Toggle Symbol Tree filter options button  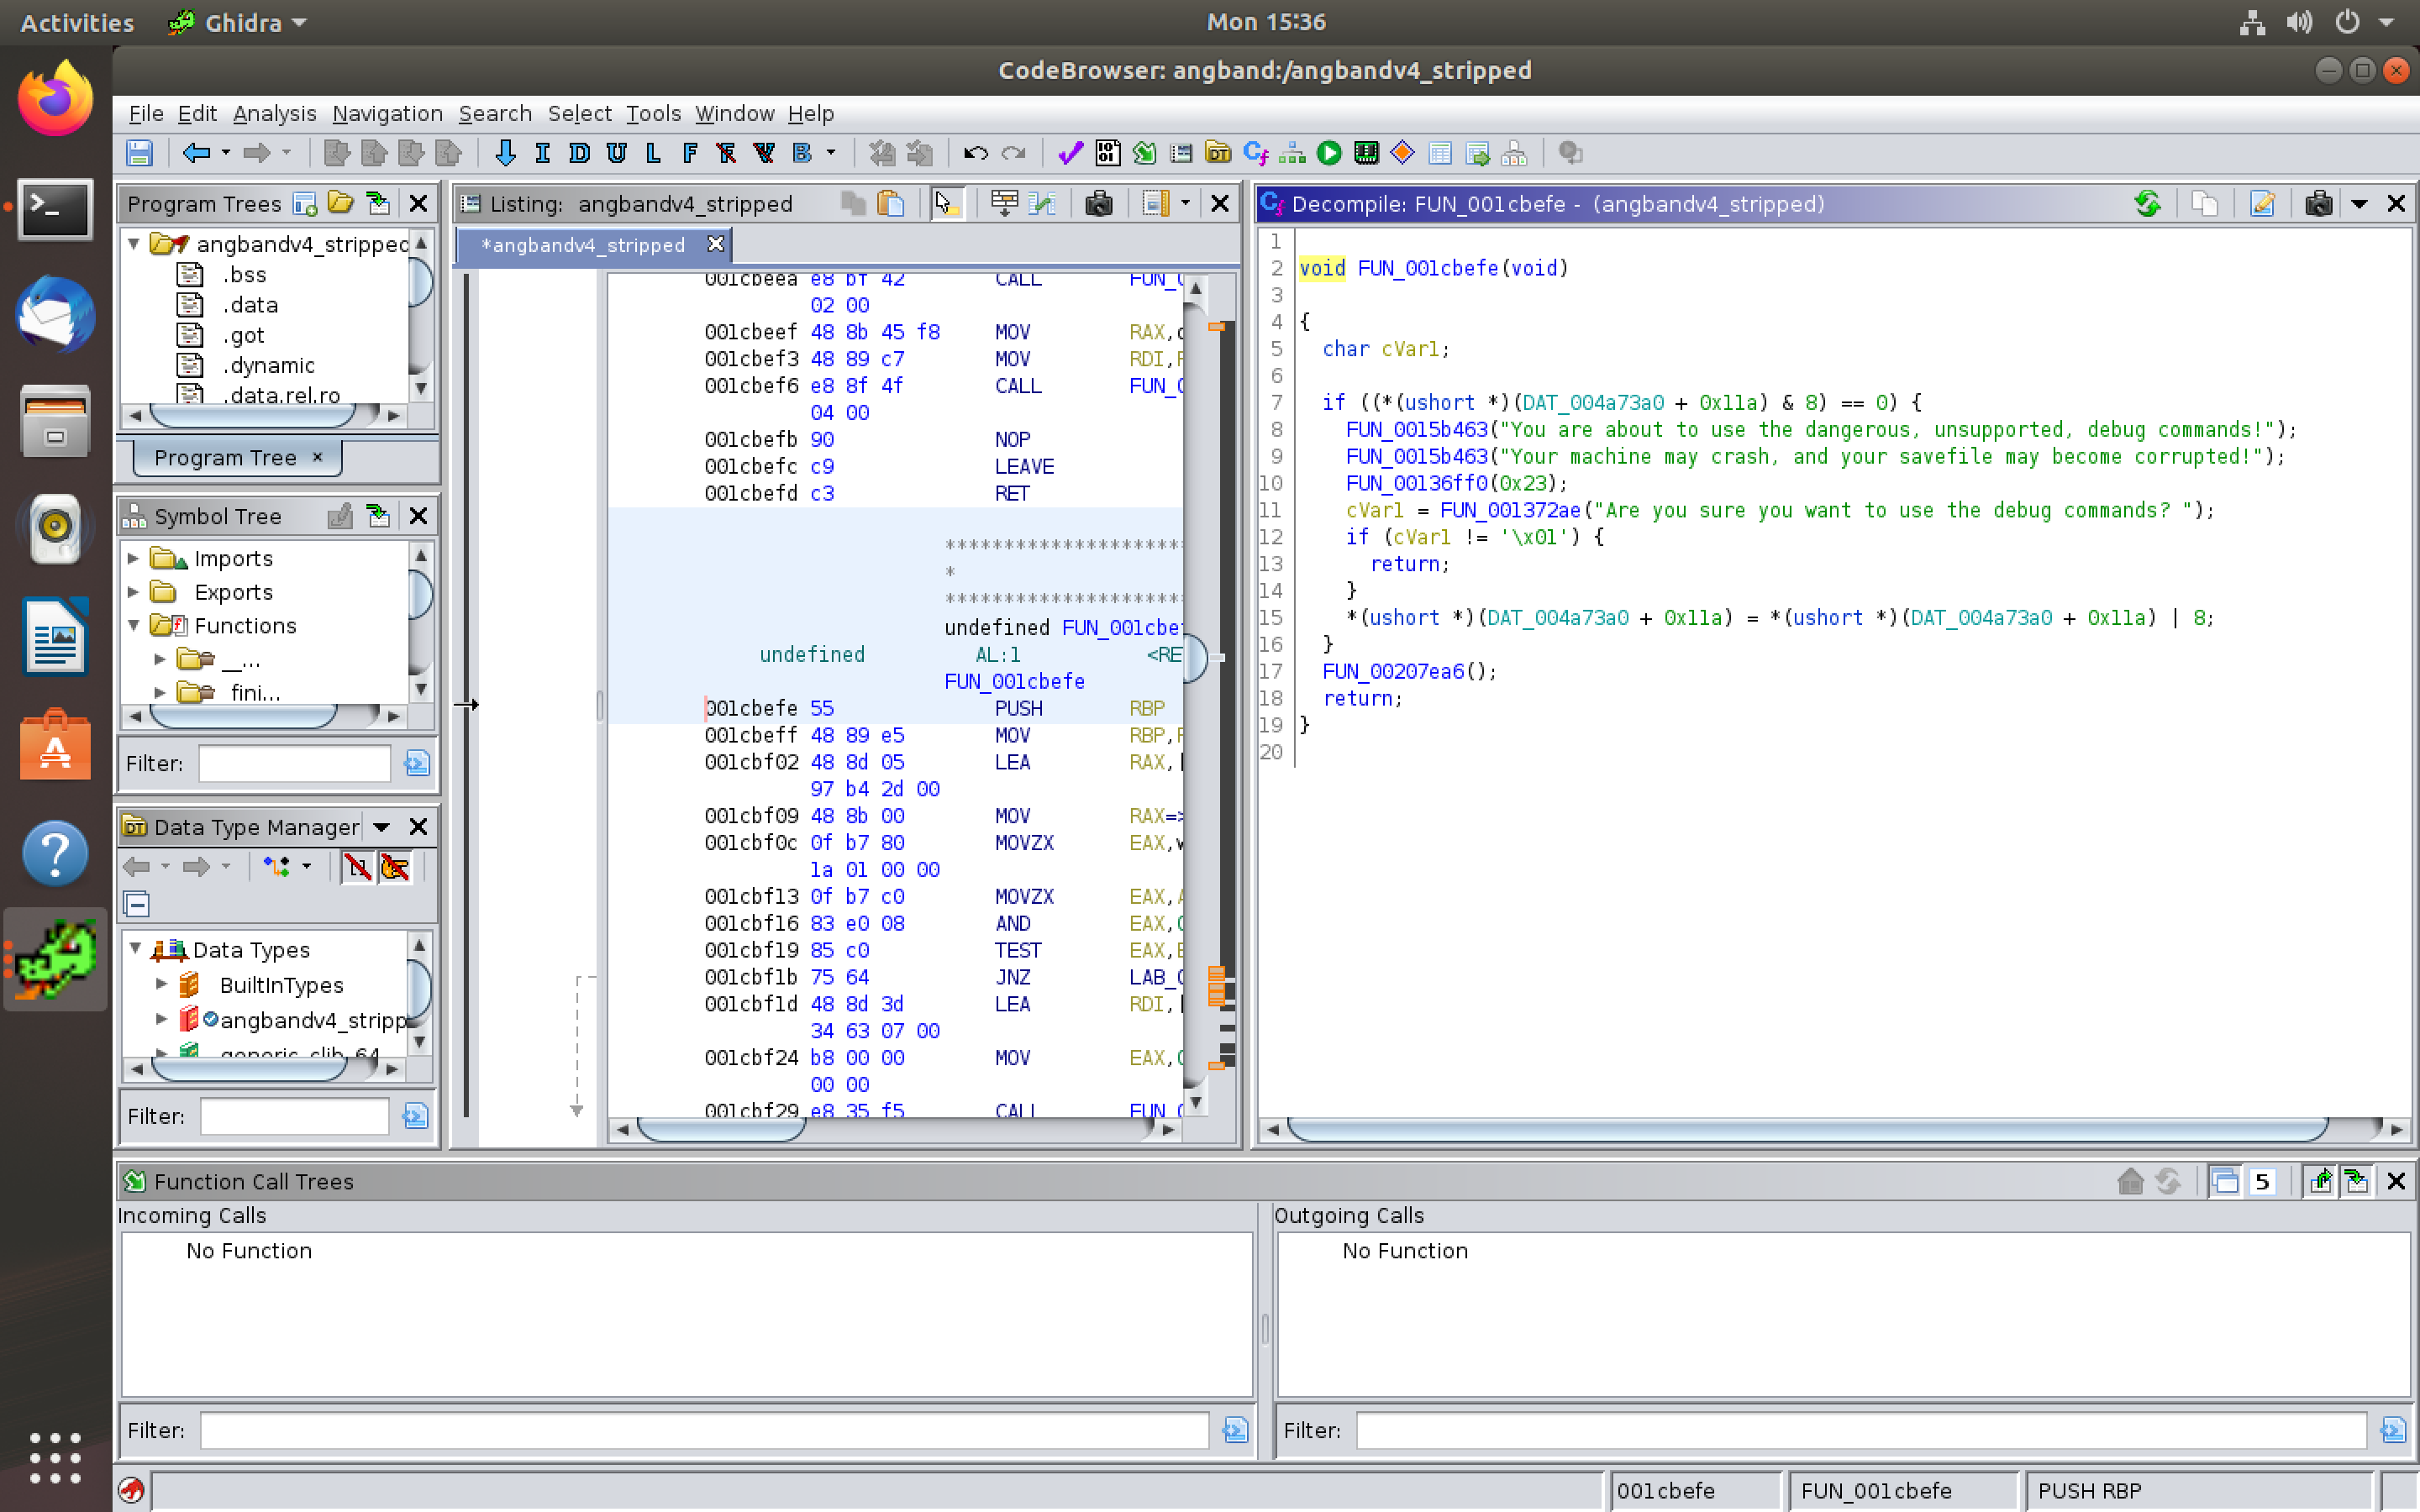[x=417, y=763]
